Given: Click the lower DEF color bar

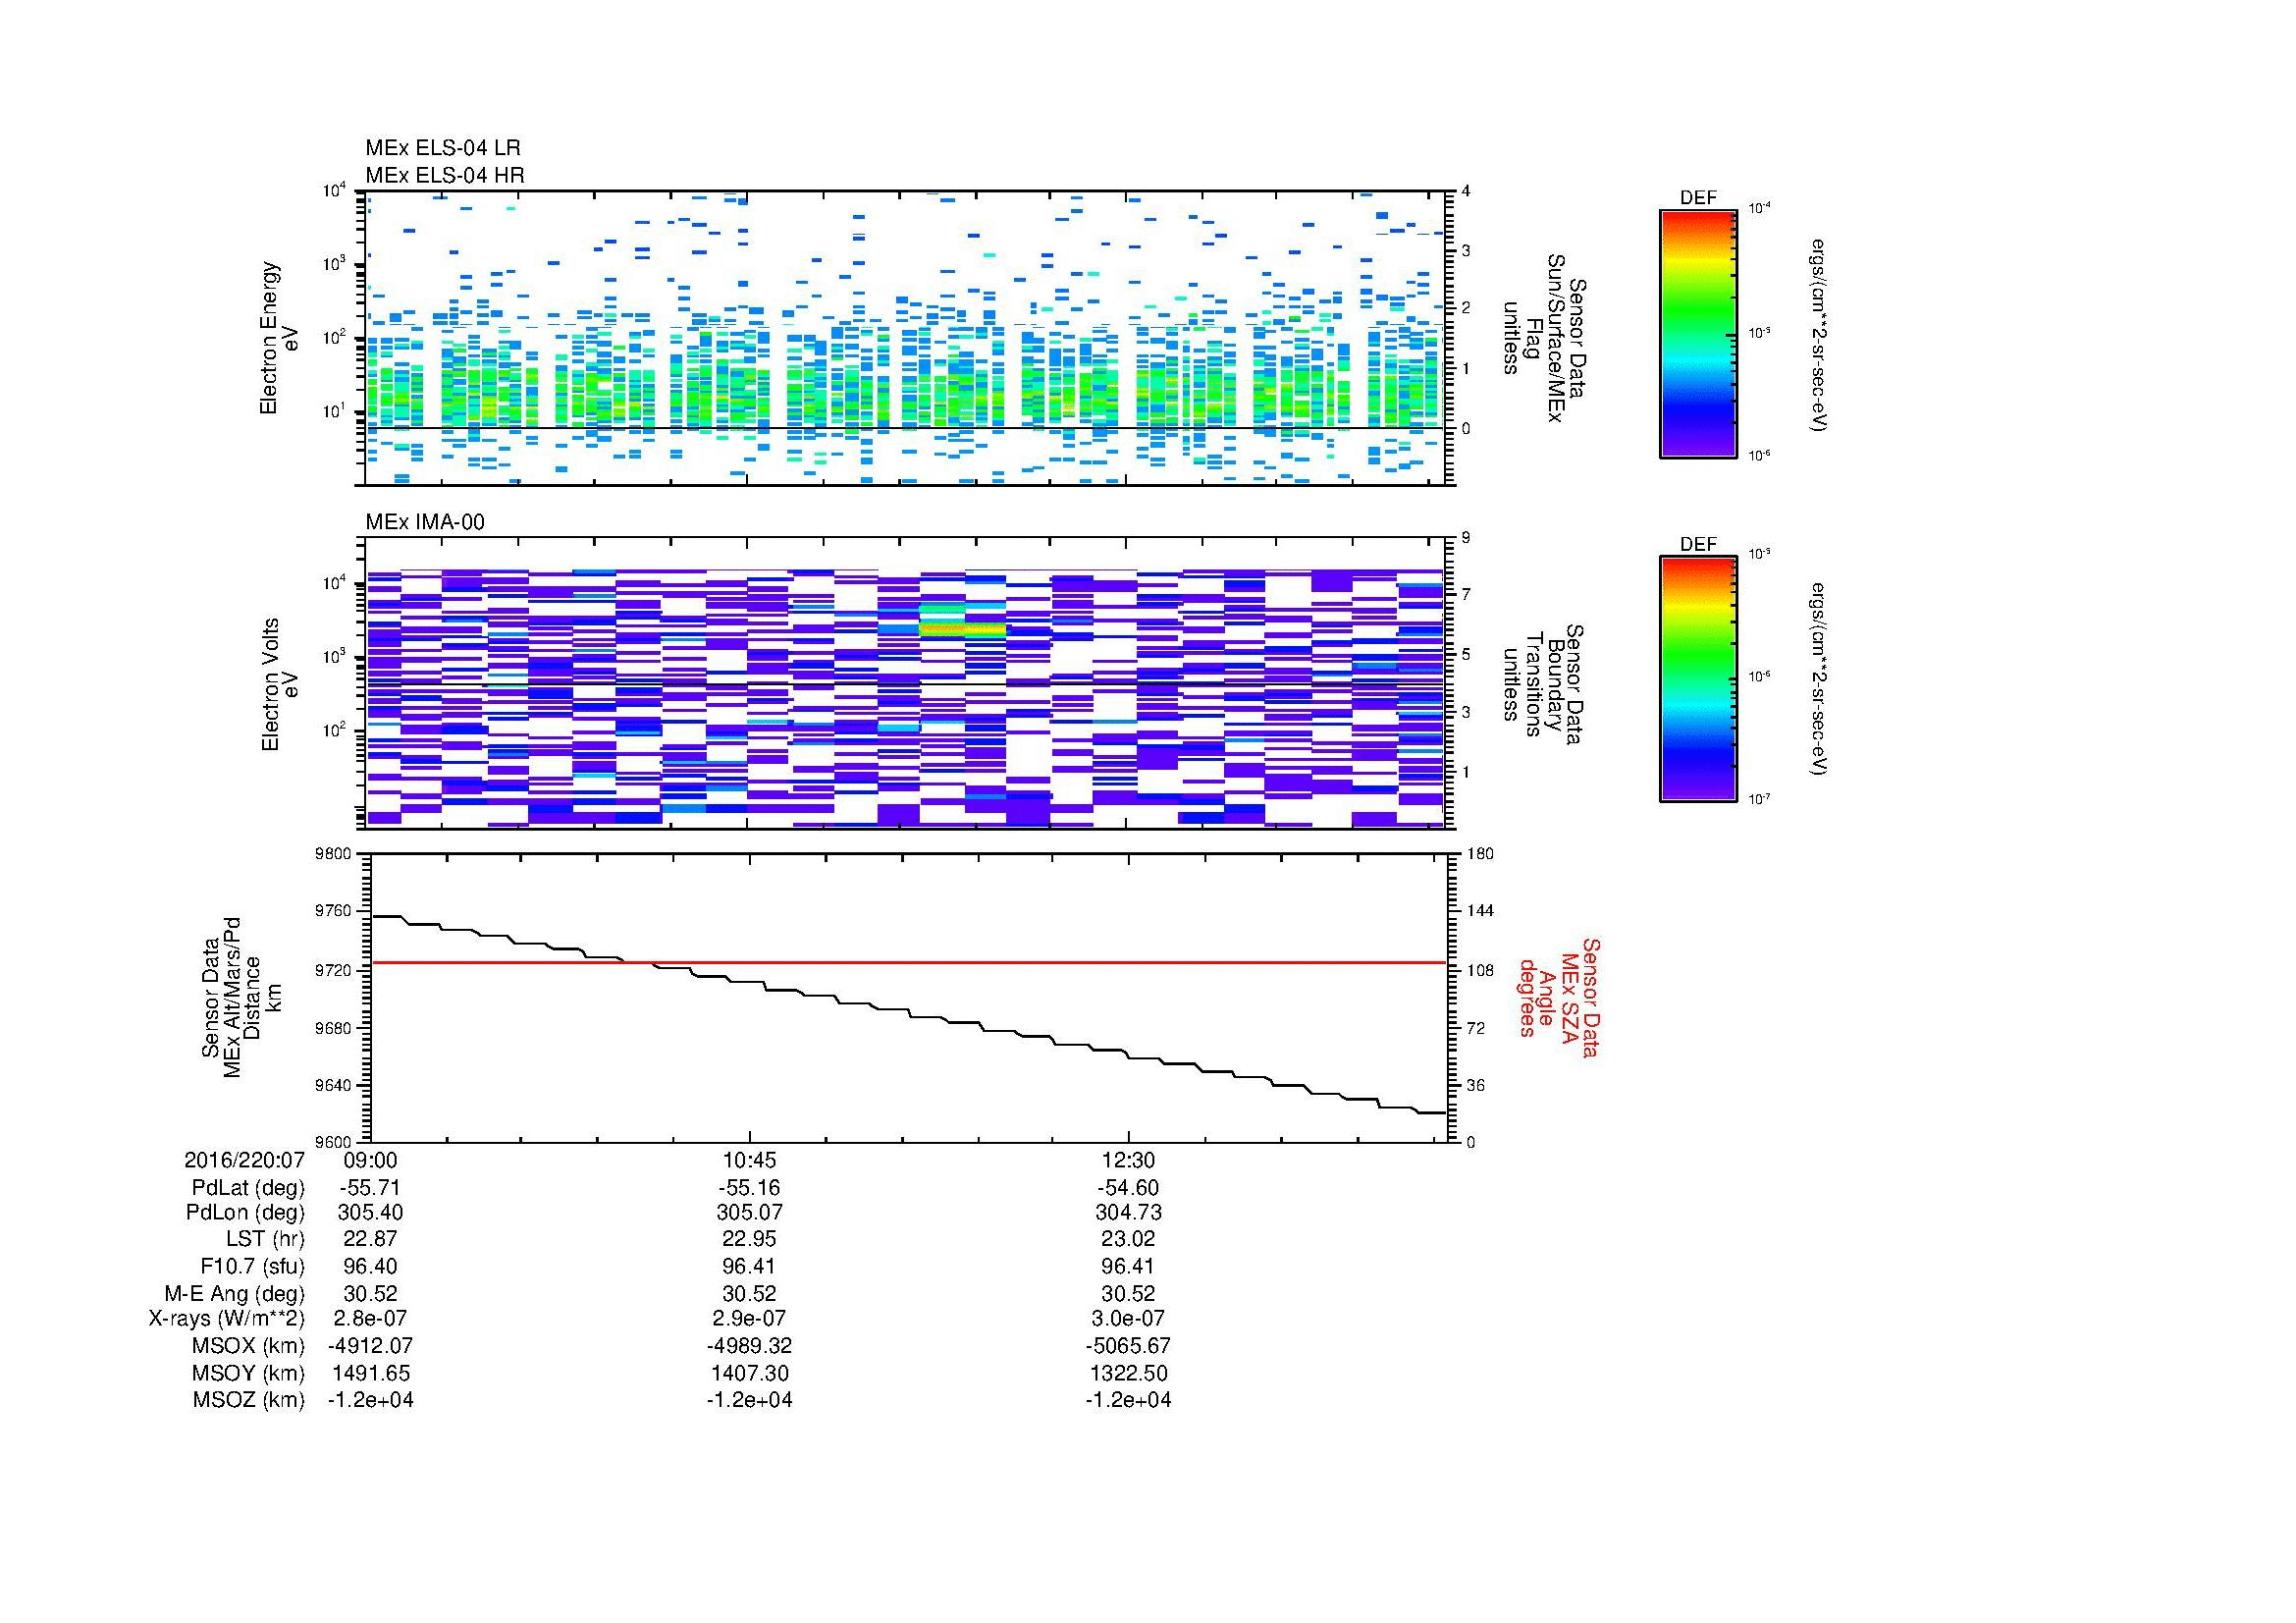Looking at the screenshot, I should 1698,679.
